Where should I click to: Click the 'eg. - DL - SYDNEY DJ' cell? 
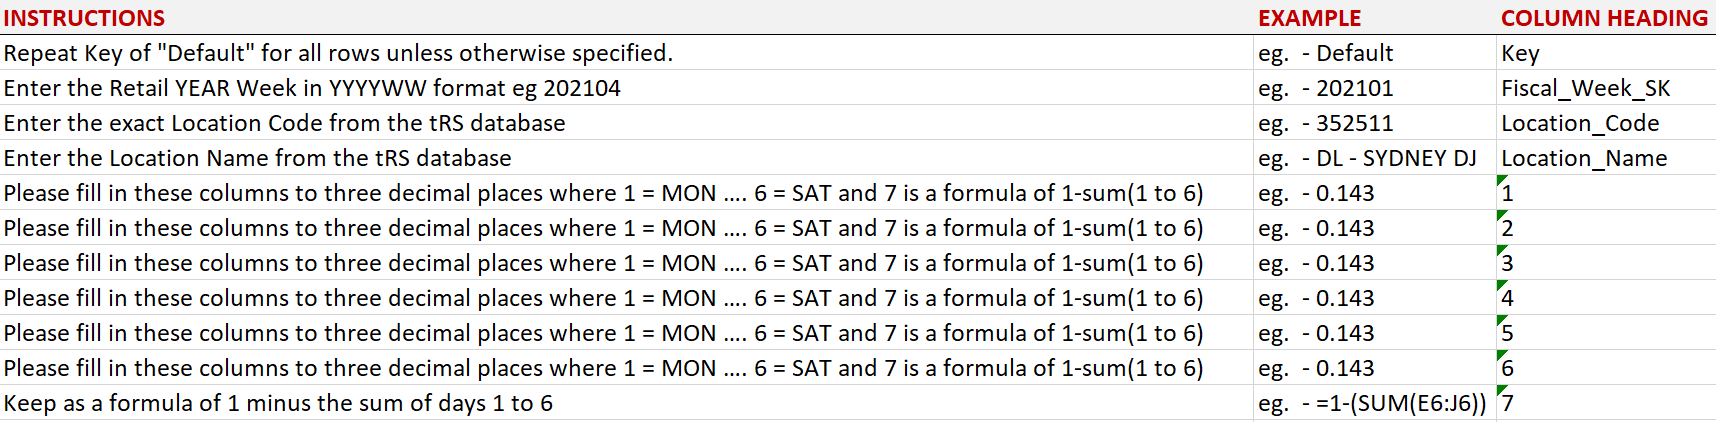click(x=1367, y=158)
